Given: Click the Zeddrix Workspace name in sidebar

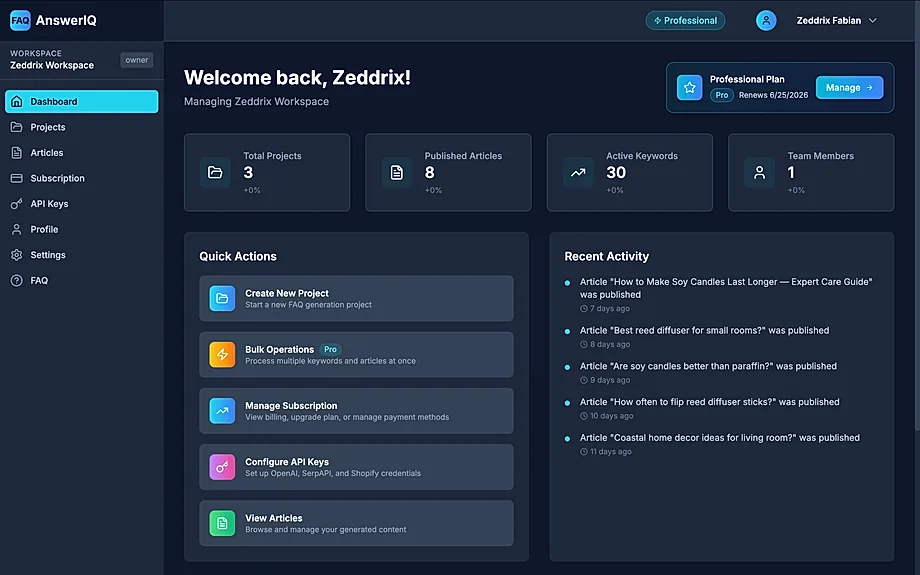Looking at the screenshot, I should [x=52, y=65].
